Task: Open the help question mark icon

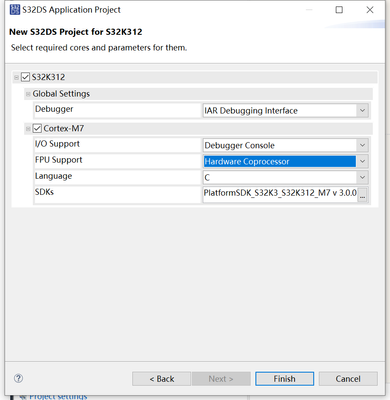Action: click(19, 378)
